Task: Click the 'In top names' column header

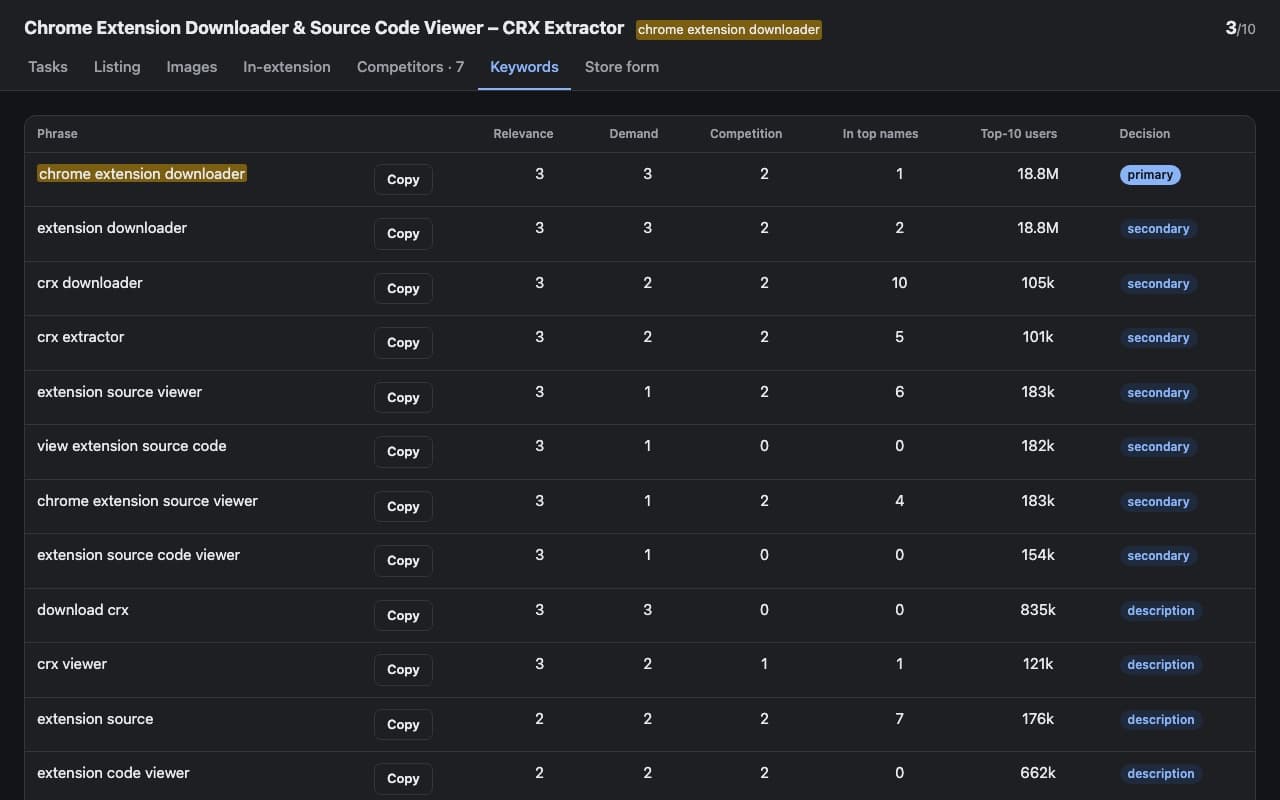Action: point(880,134)
